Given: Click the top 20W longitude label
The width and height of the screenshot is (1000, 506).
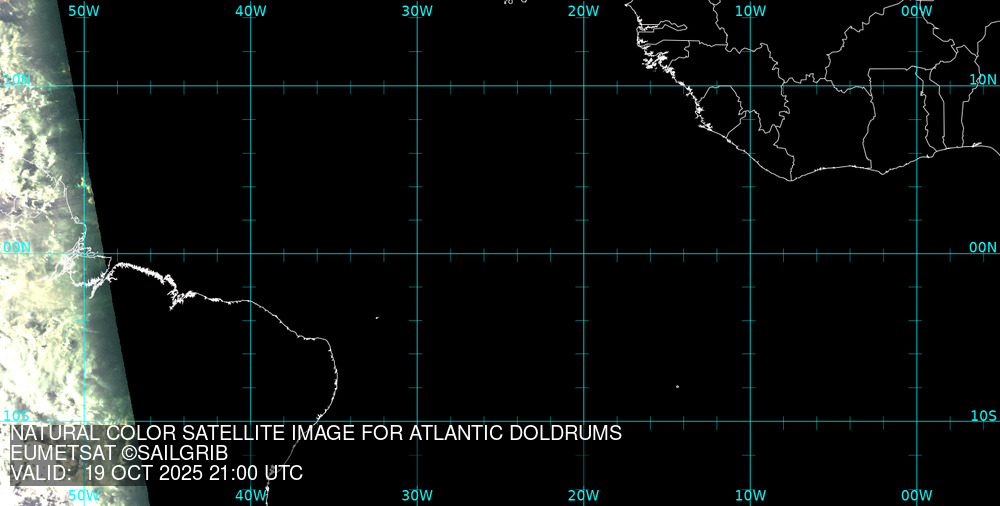Looking at the screenshot, I should coord(583,10).
